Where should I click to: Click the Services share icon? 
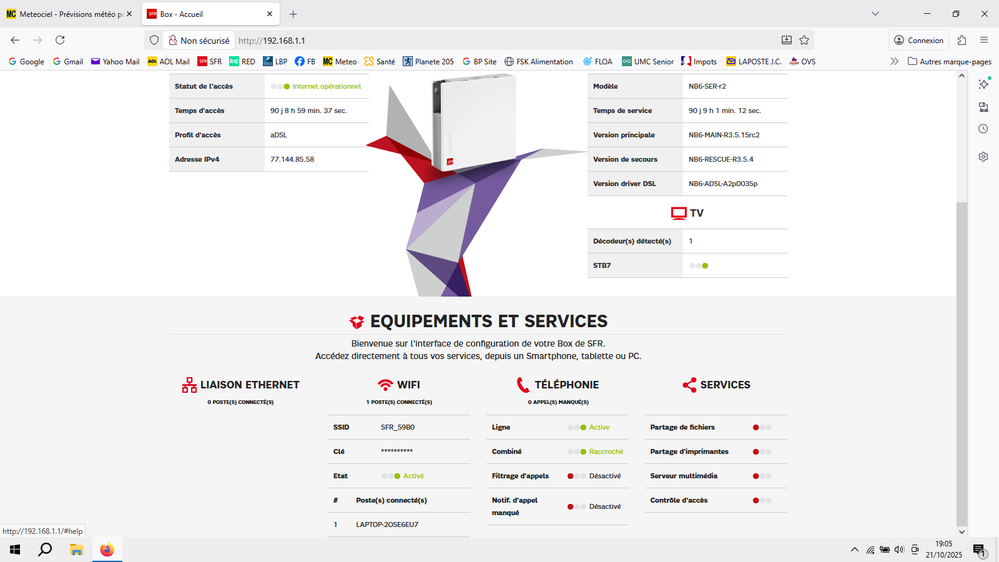tap(689, 385)
